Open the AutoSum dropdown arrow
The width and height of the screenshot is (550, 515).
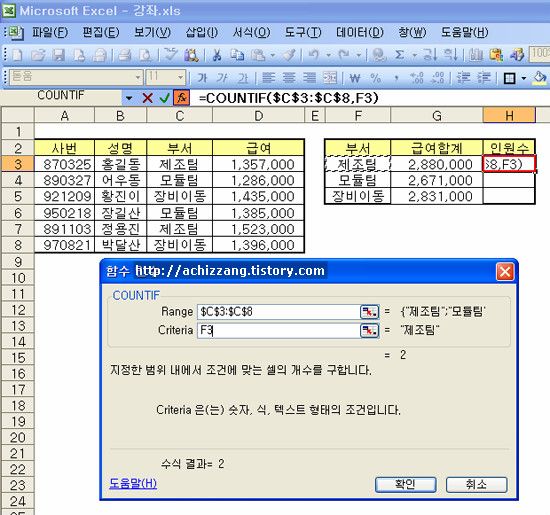pyautogui.click(x=414, y=55)
